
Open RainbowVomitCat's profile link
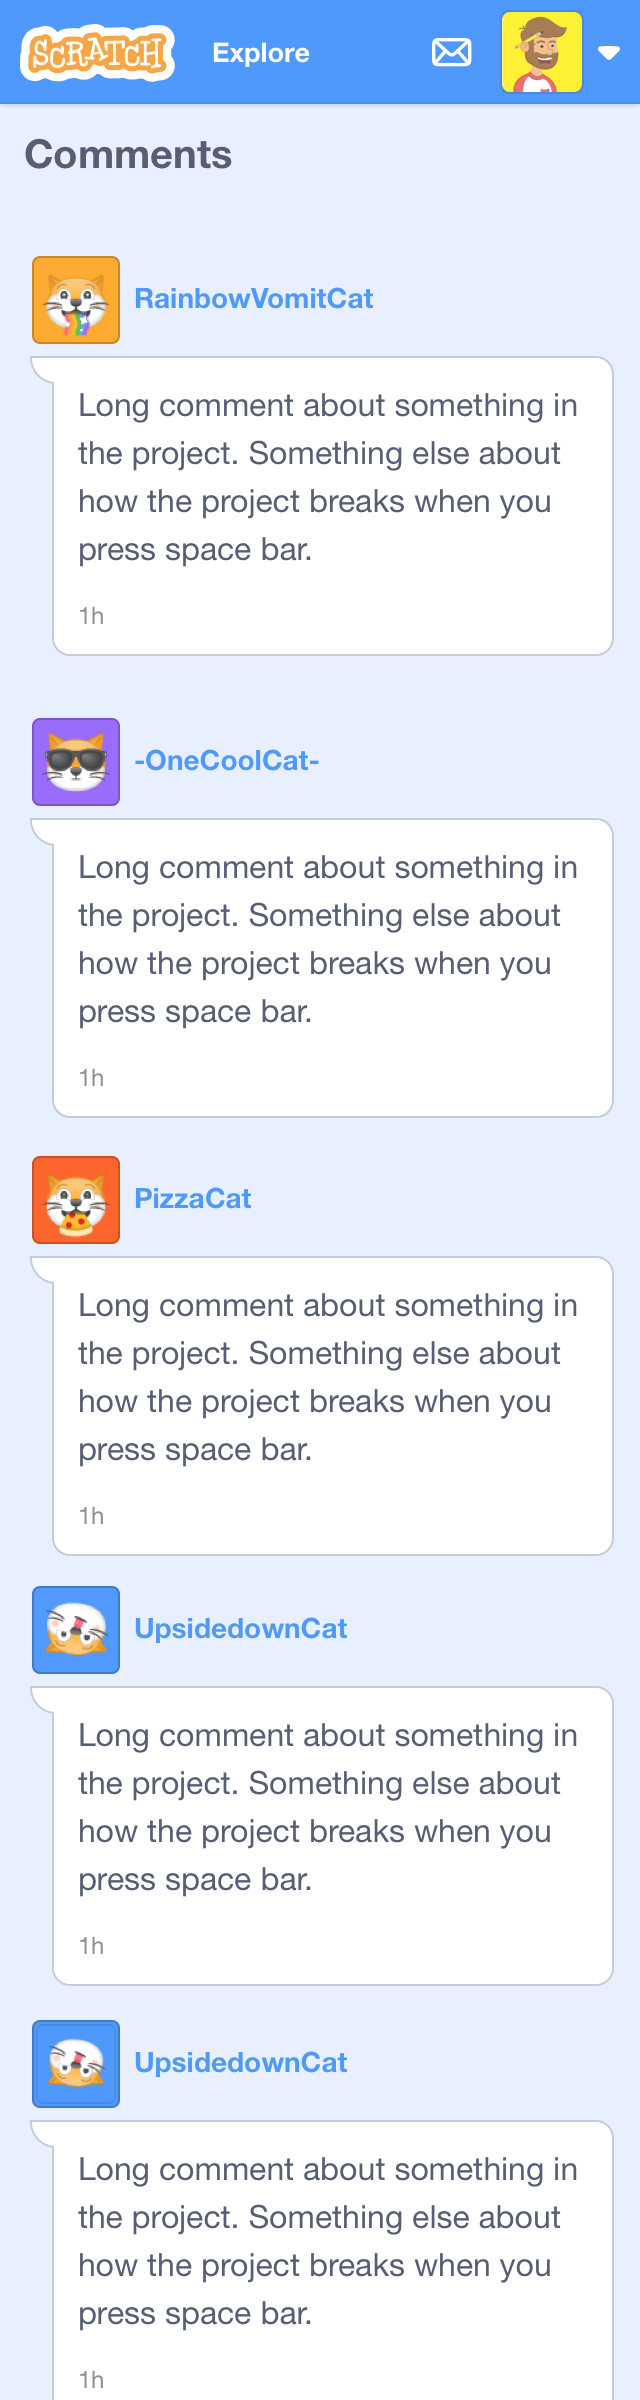pos(254,298)
